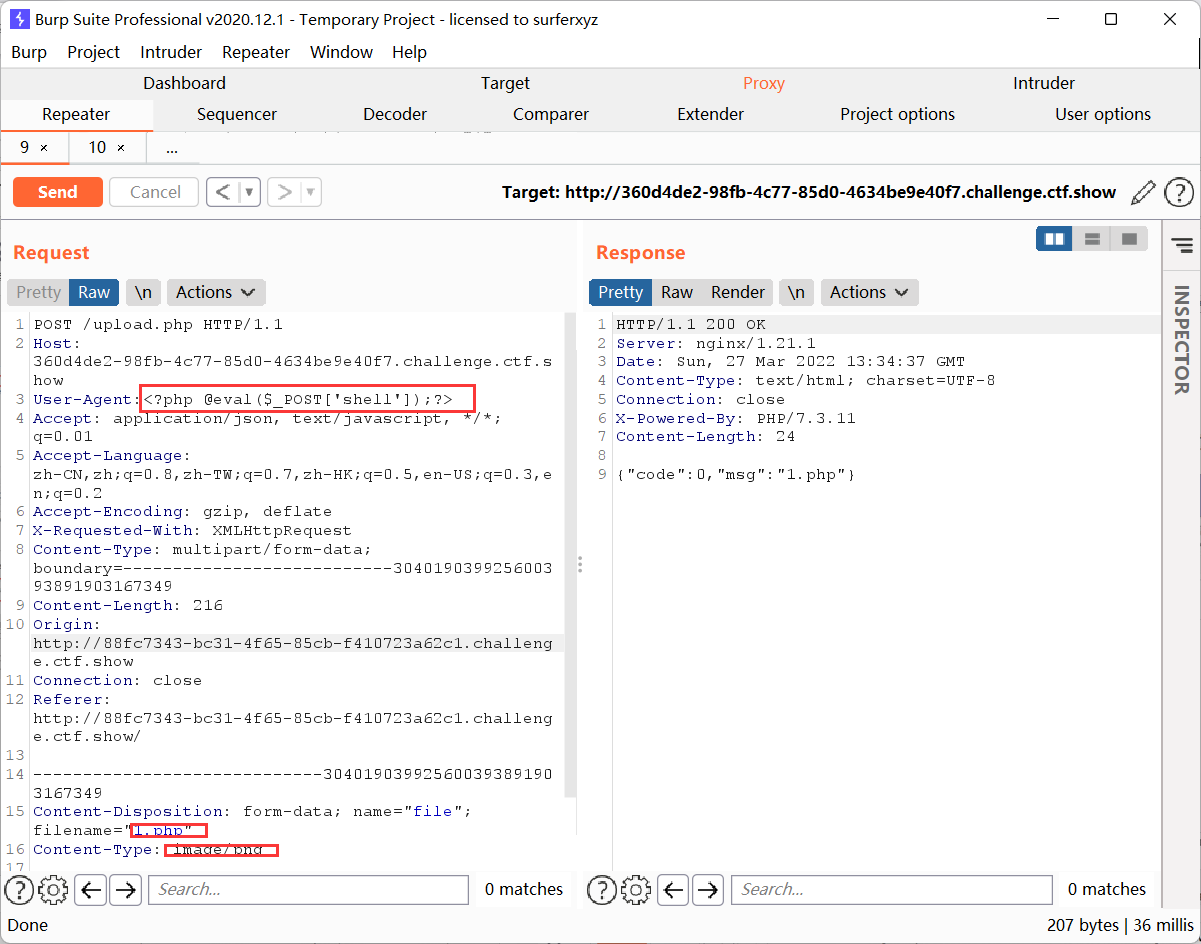This screenshot has width=1201, height=944.
Task: Open the Repeater menu
Action: tap(256, 52)
